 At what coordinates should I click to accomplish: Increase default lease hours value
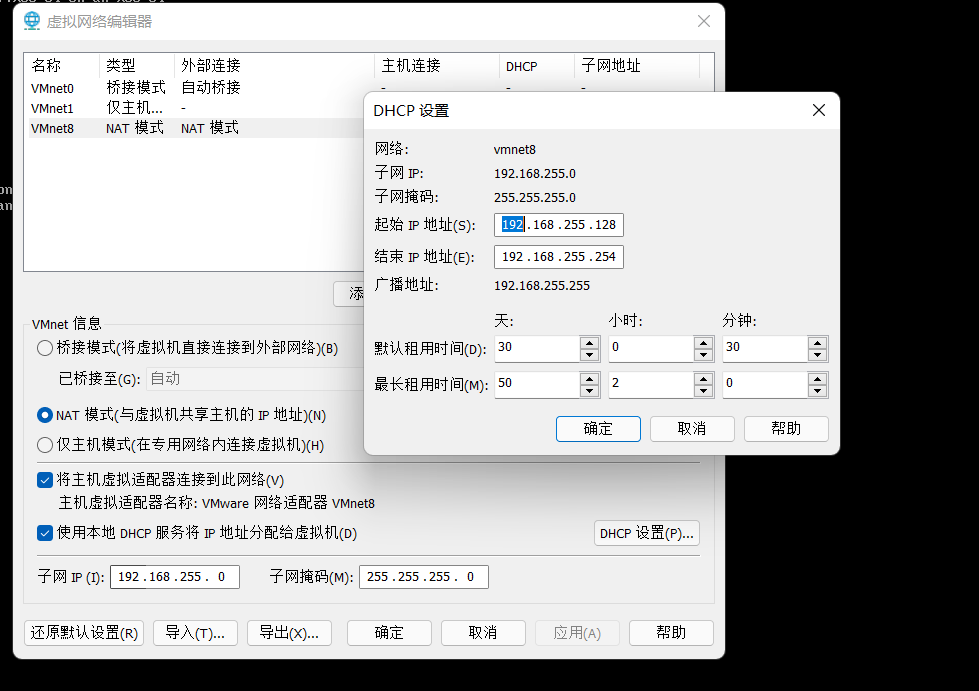pos(703,343)
